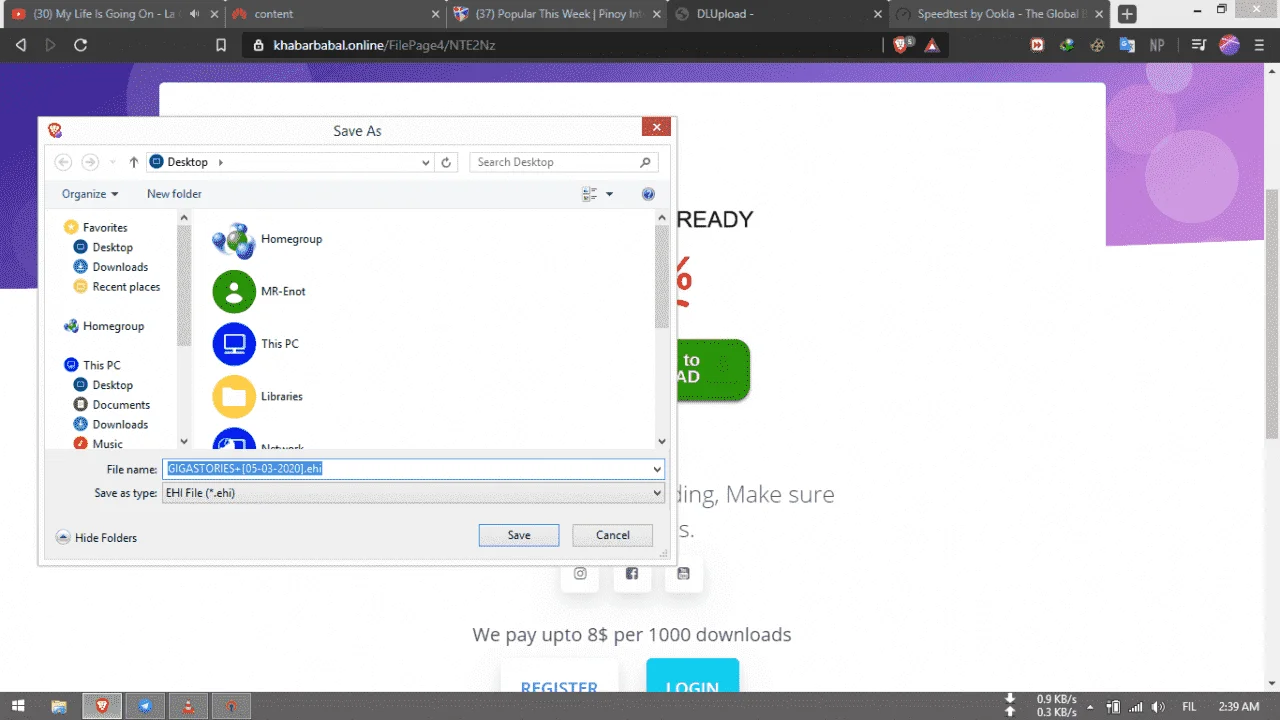The height and width of the screenshot is (720, 1280).
Task: Click the Save button
Action: pos(519,535)
